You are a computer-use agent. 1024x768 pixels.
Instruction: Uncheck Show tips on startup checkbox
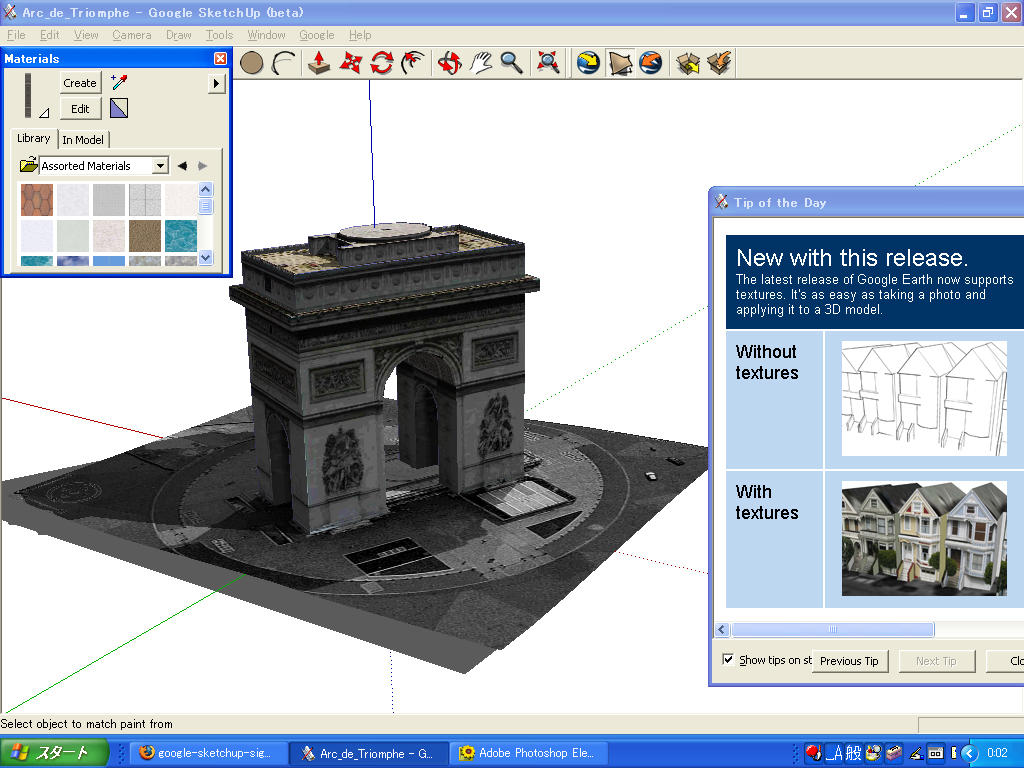[728, 659]
